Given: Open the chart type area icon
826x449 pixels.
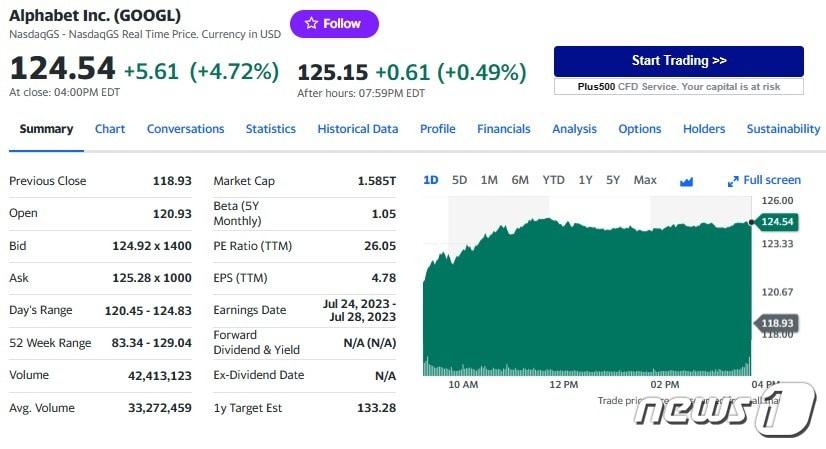Looking at the screenshot, I should tap(686, 182).
